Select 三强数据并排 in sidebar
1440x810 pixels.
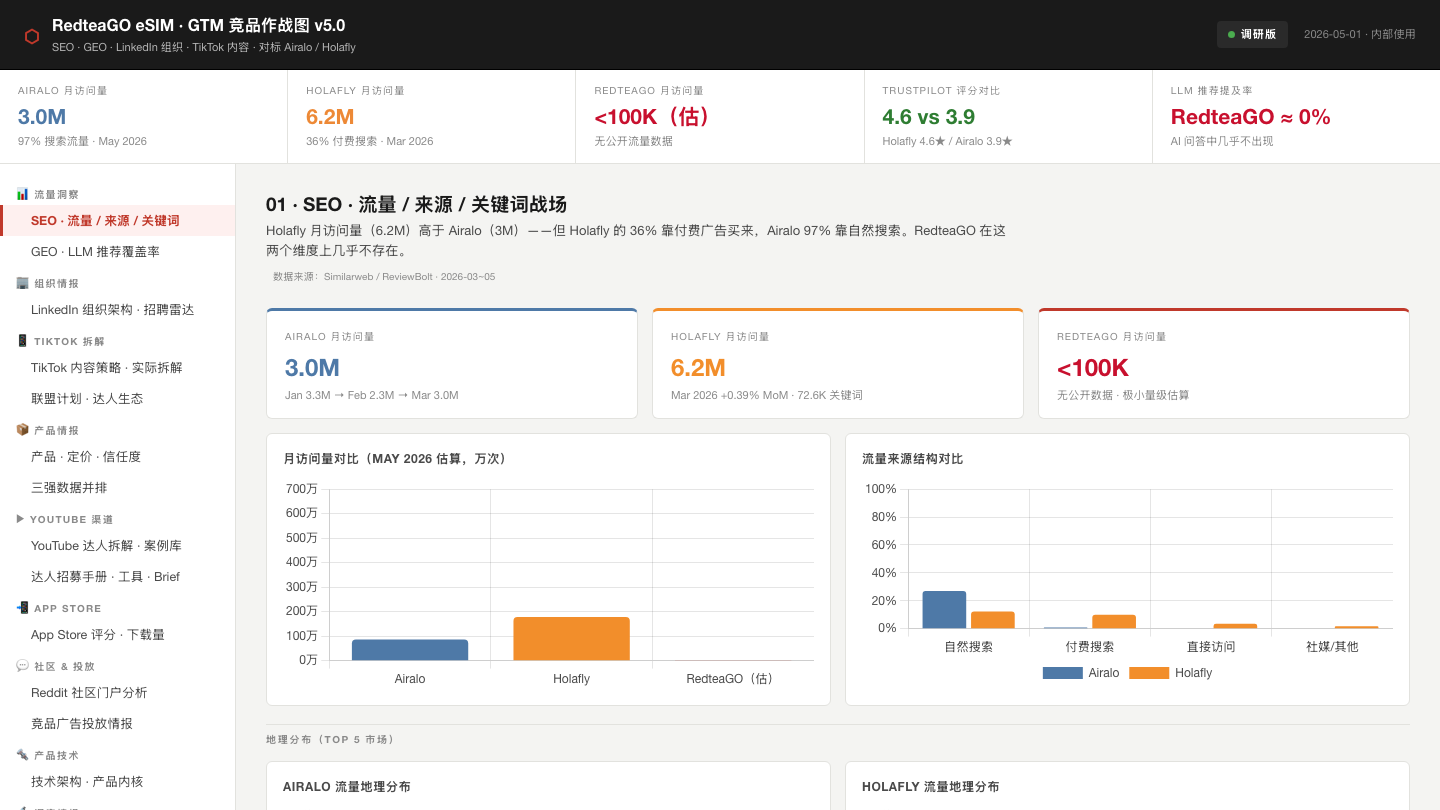118,488
